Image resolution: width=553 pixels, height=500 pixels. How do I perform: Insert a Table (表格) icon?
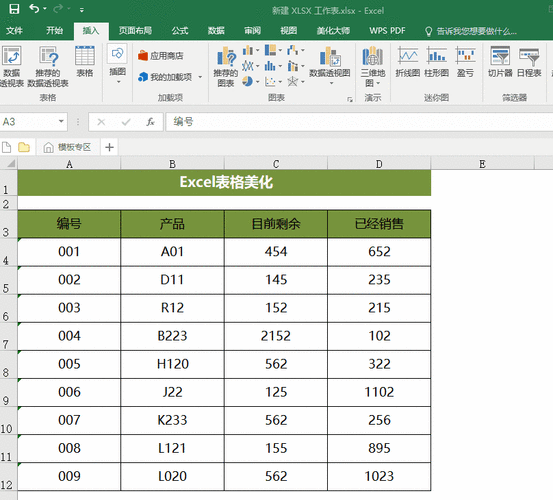(85, 61)
